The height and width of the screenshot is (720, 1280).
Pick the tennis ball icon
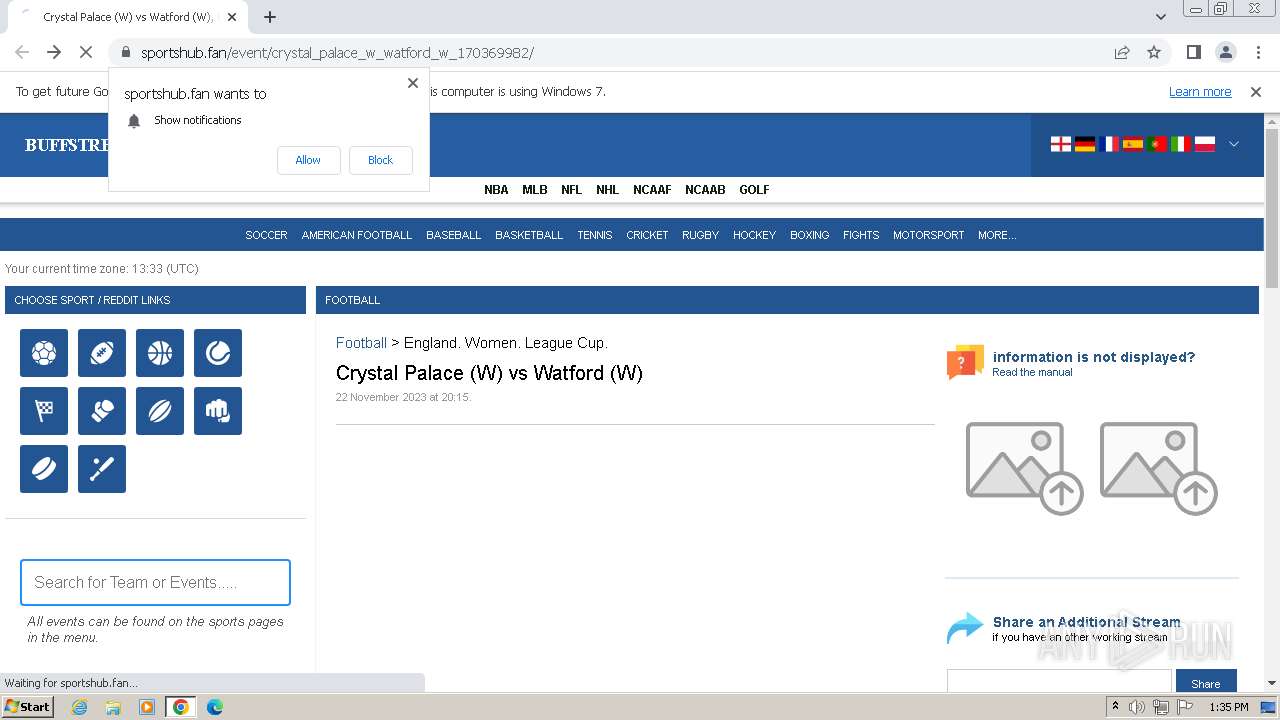point(218,353)
